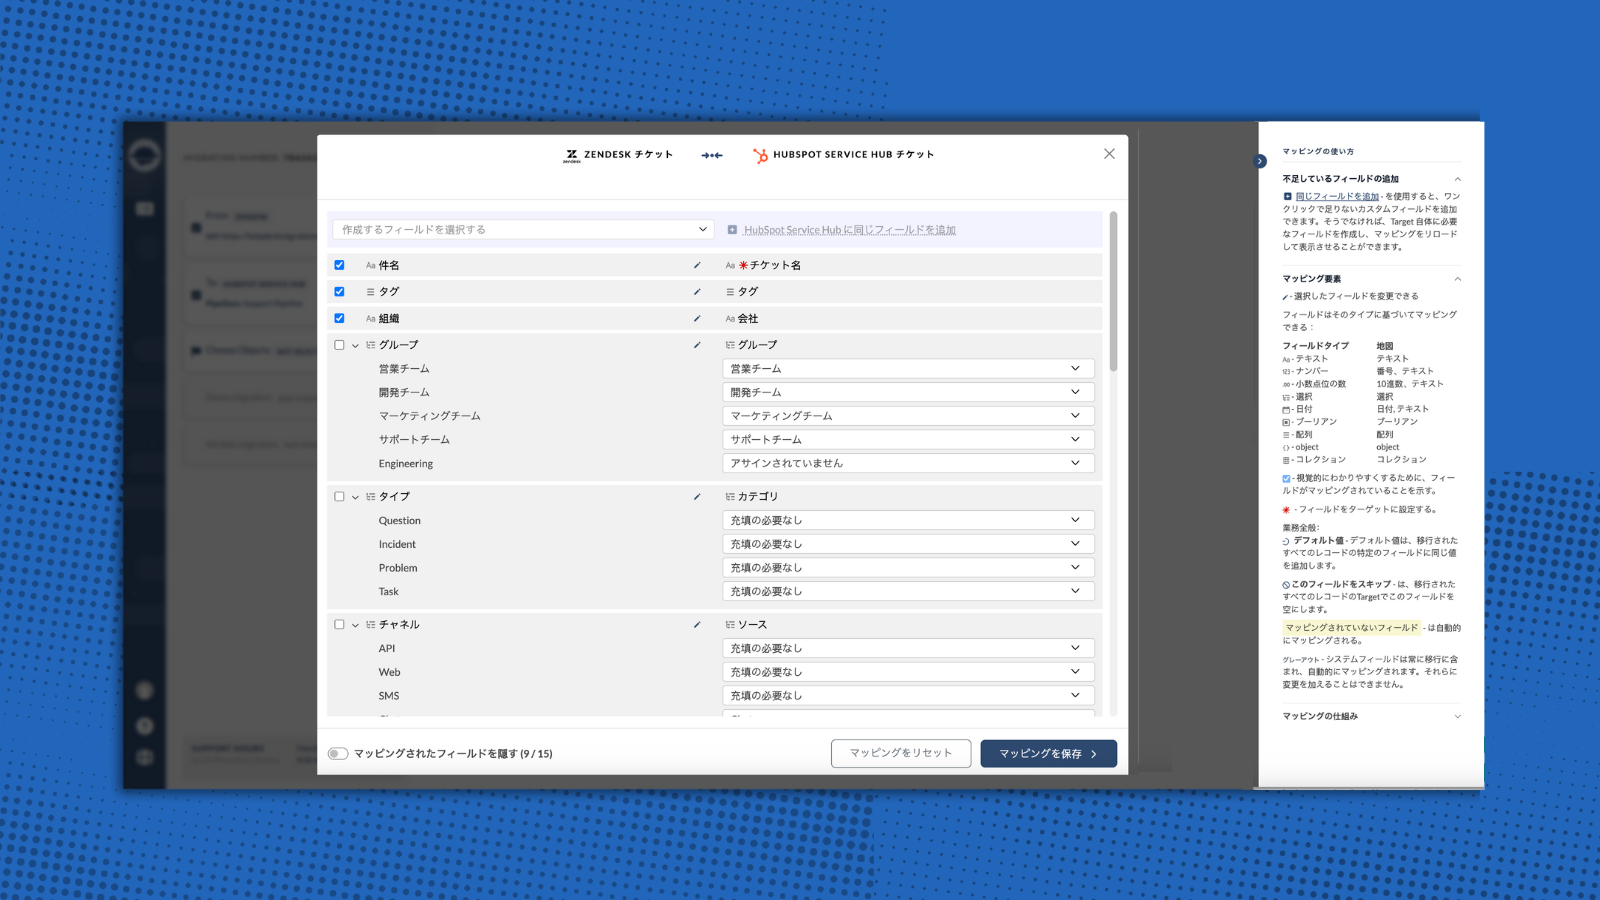Screen dimensions: 1600x900
Task: Open the アサインされていません dropdown for Engineering
Action: tap(908, 464)
